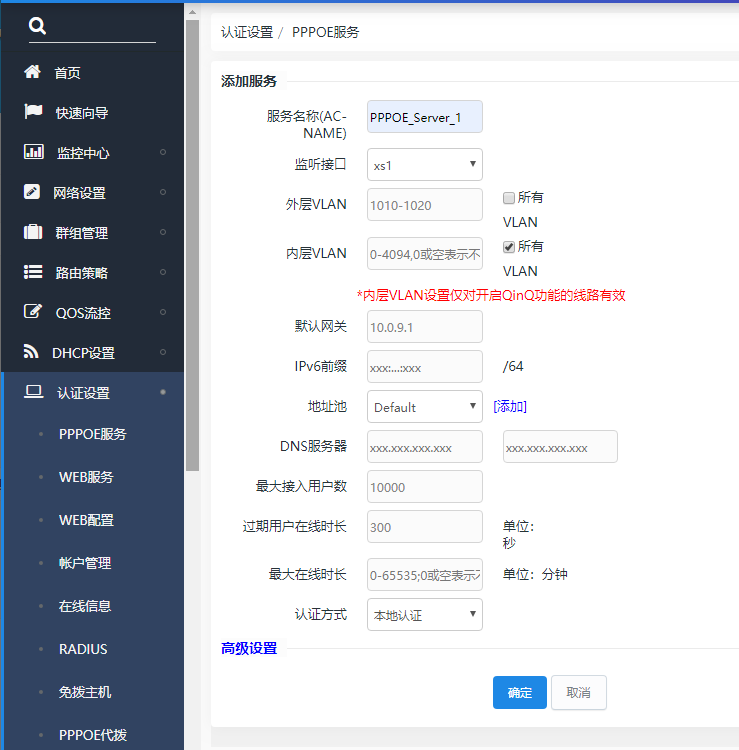
Task: Click the PPPOE服务 breadcrumb
Action: (x=326, y=32)
